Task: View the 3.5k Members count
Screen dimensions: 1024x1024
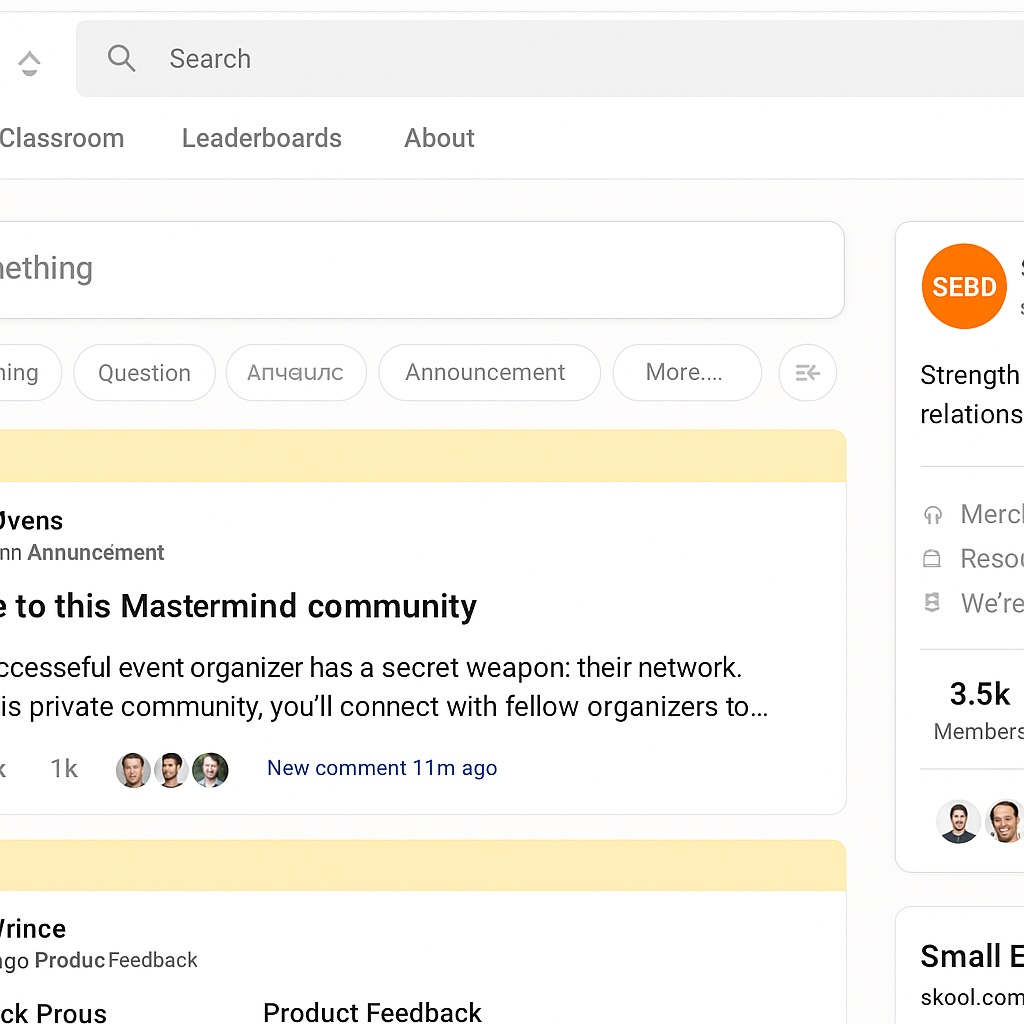Action: [979, 710]
